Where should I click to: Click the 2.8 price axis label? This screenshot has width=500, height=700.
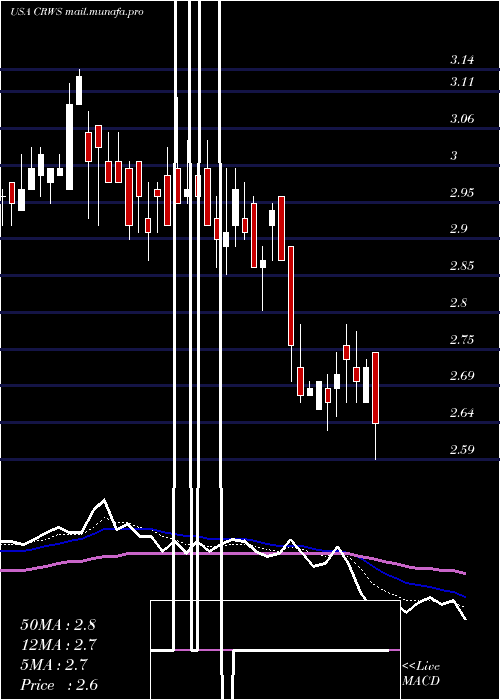[458, 303]
